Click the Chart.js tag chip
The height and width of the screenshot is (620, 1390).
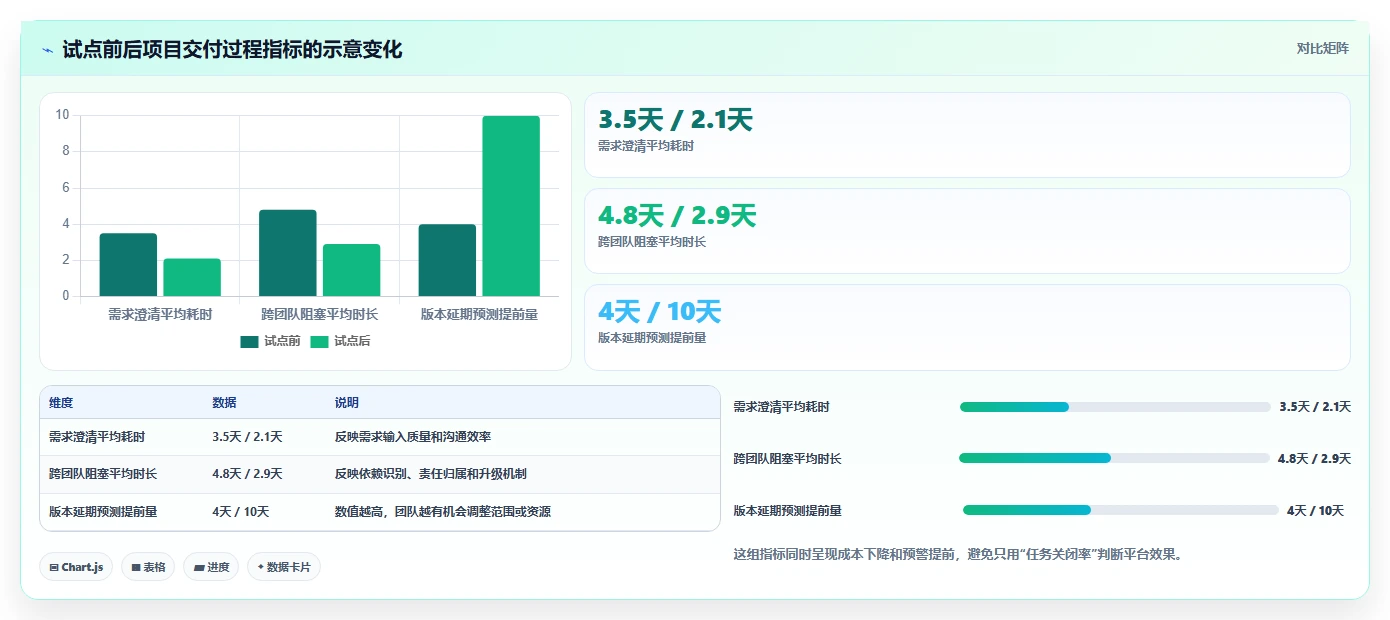76,567
